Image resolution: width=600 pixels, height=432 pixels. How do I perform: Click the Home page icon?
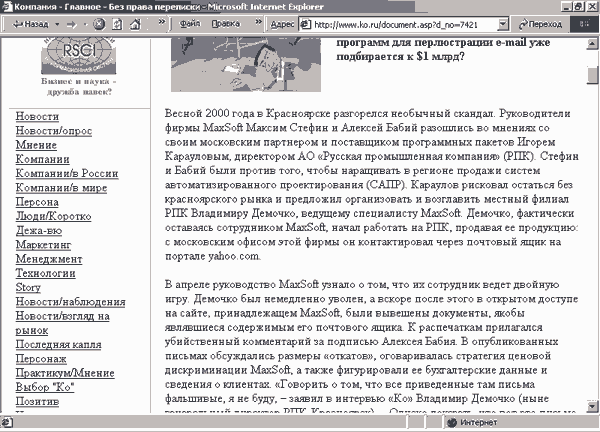coord(135,24)
